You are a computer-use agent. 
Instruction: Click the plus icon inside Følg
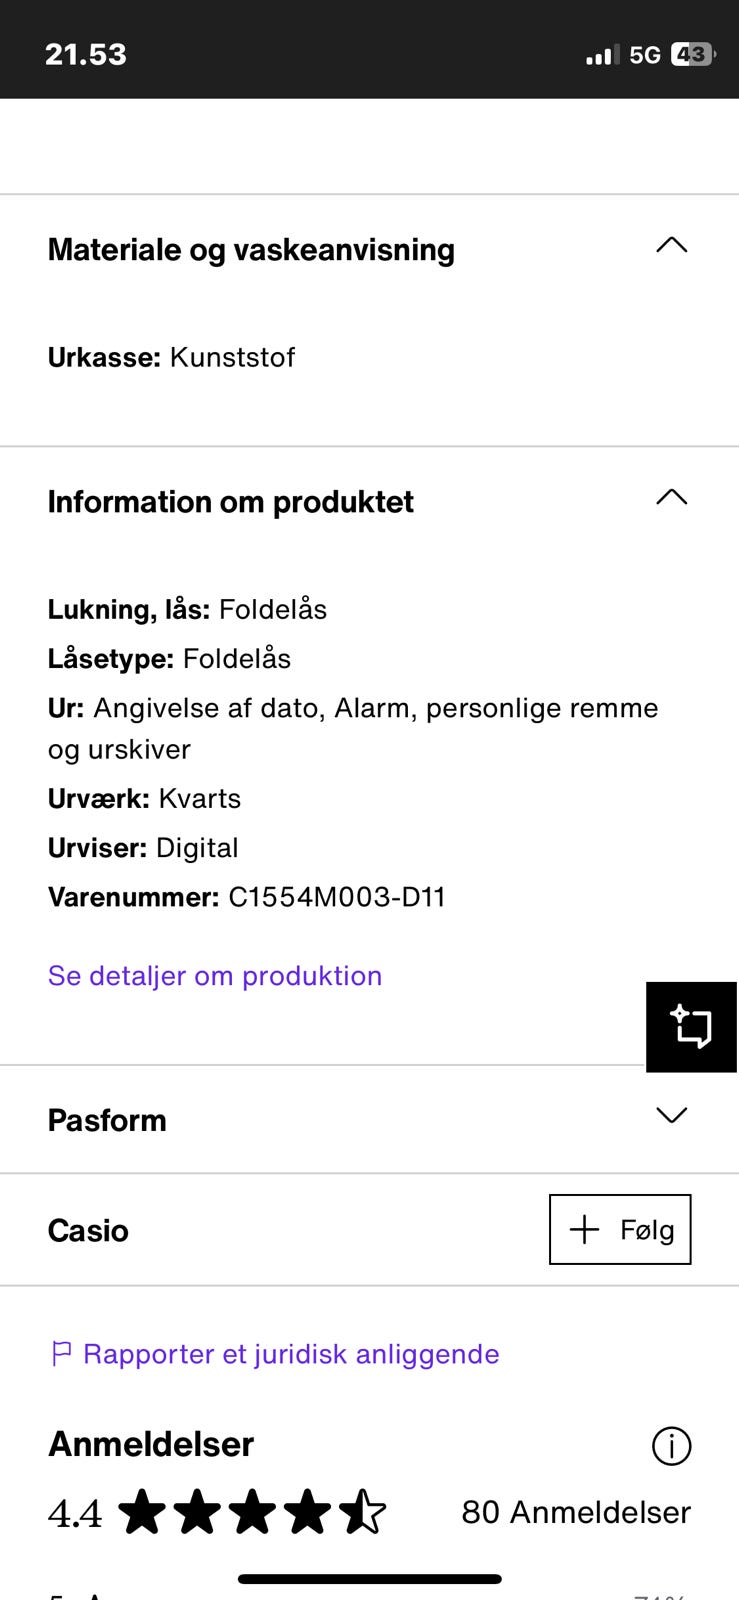coord(584,1230)
